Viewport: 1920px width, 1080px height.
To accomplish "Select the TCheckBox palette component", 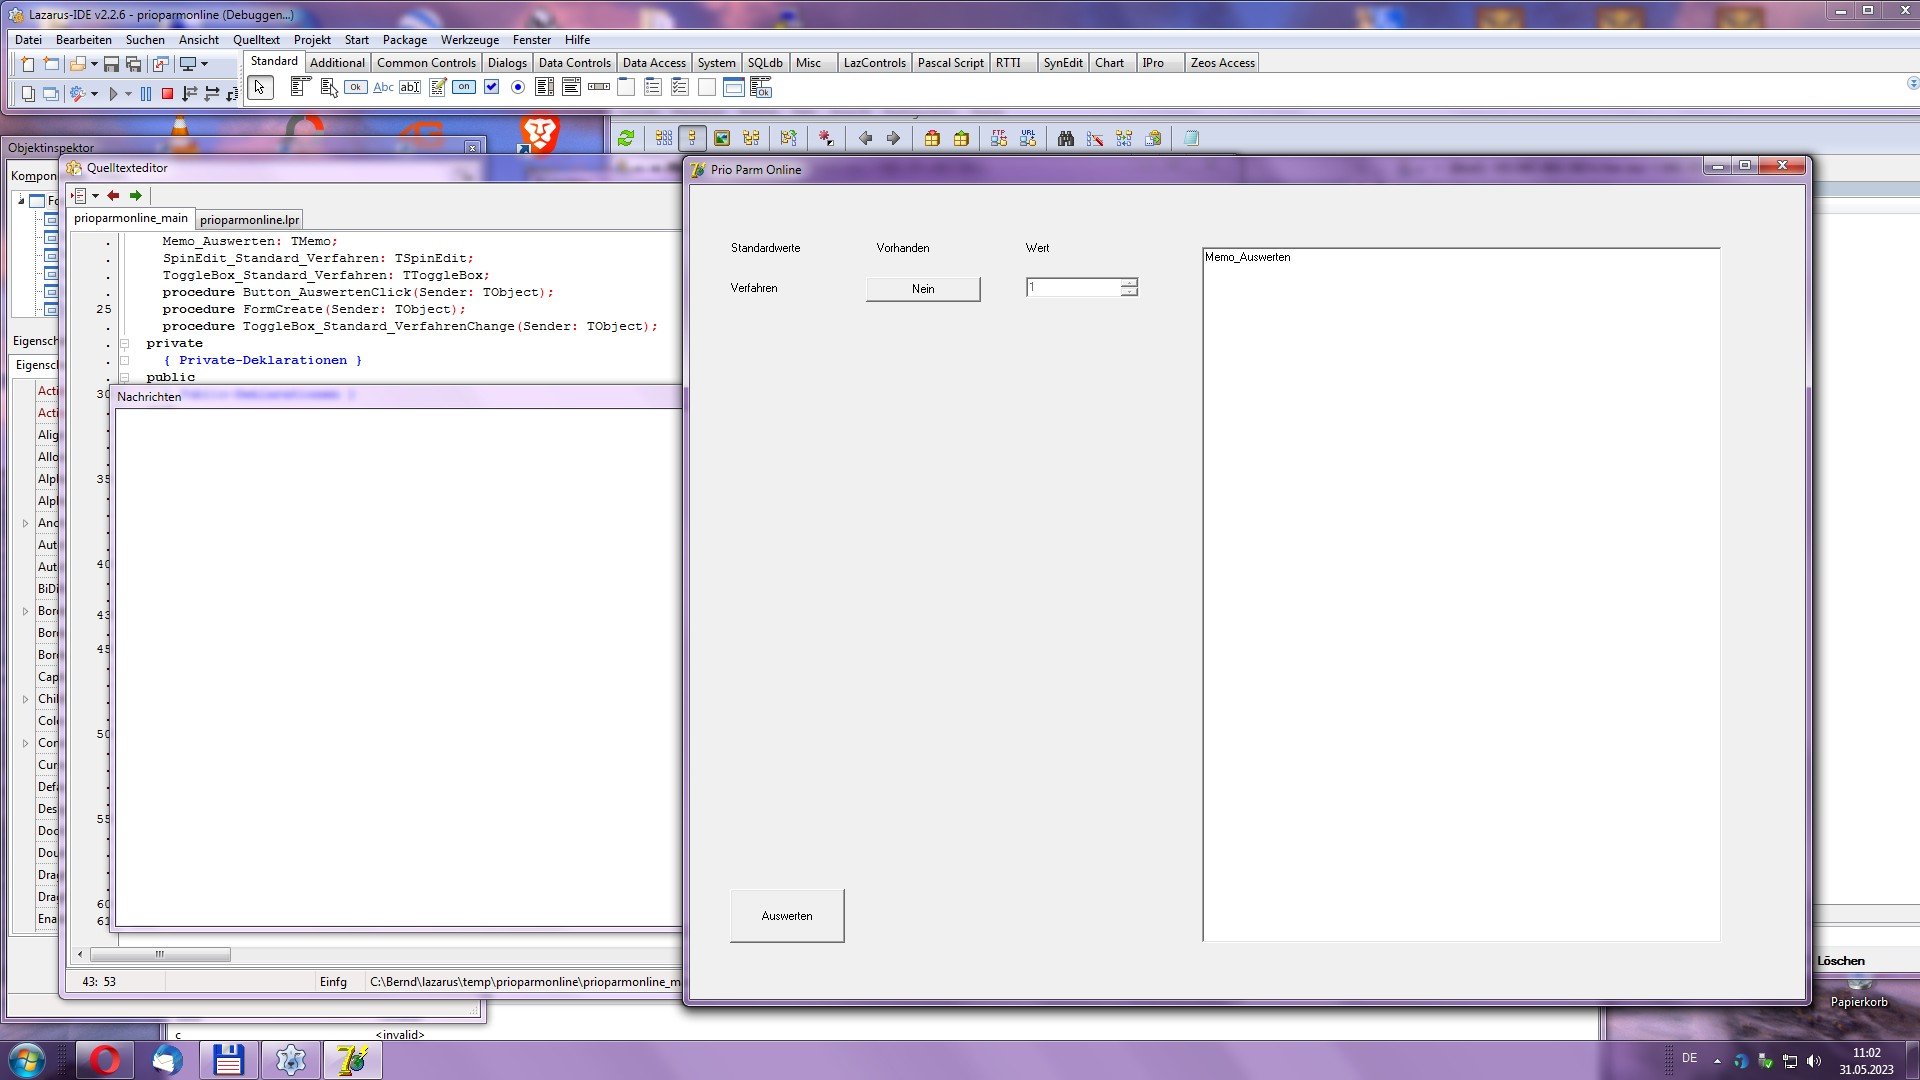I will pyautogui.click(x=491, y=88).
